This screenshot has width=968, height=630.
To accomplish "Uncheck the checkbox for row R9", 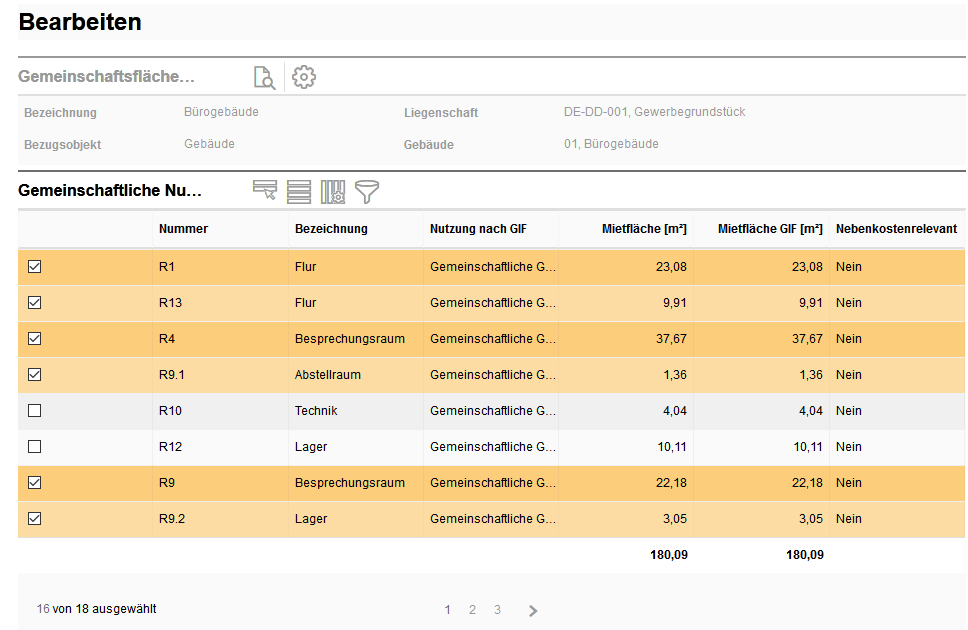I will coord(35,482).
